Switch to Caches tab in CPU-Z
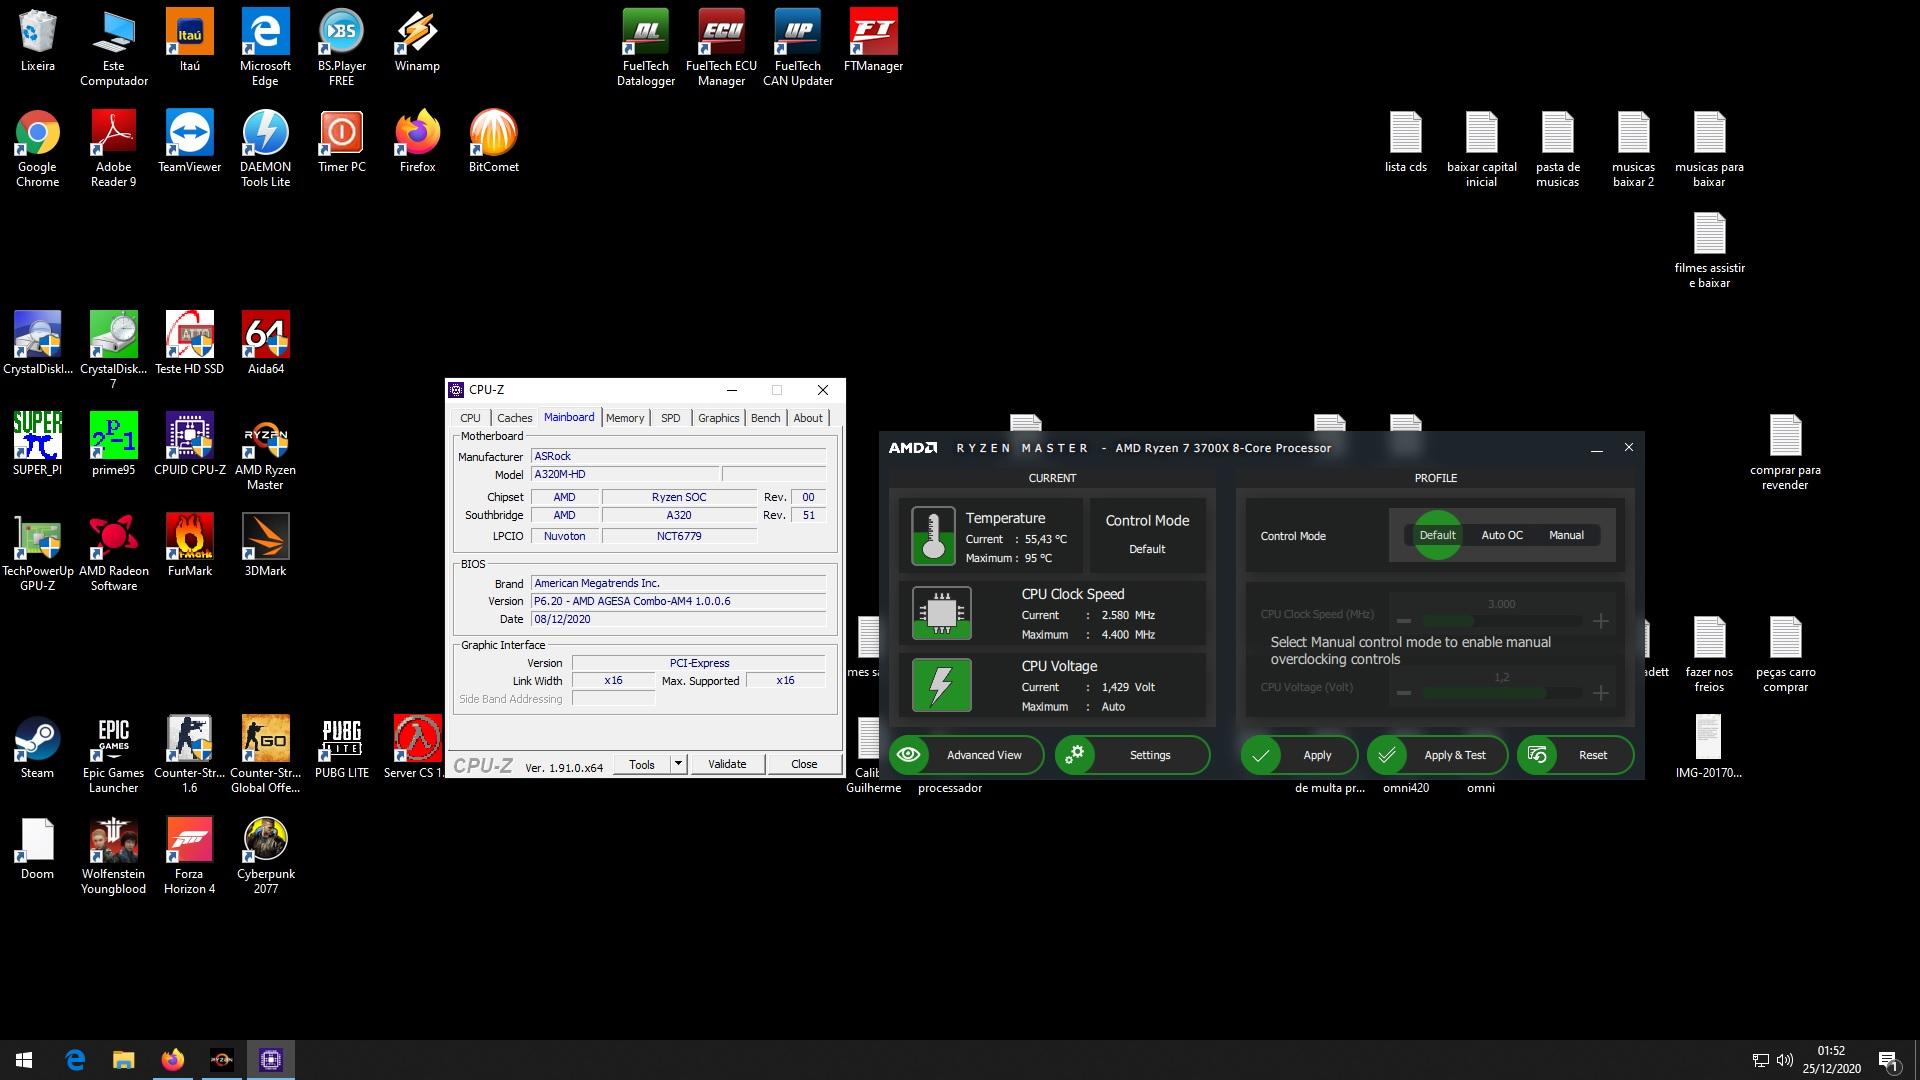 point(514,418)
